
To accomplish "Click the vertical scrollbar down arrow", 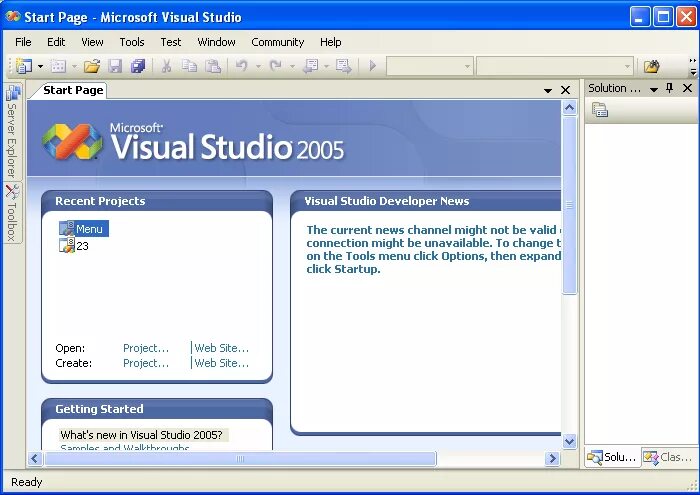I will [570, 441].
